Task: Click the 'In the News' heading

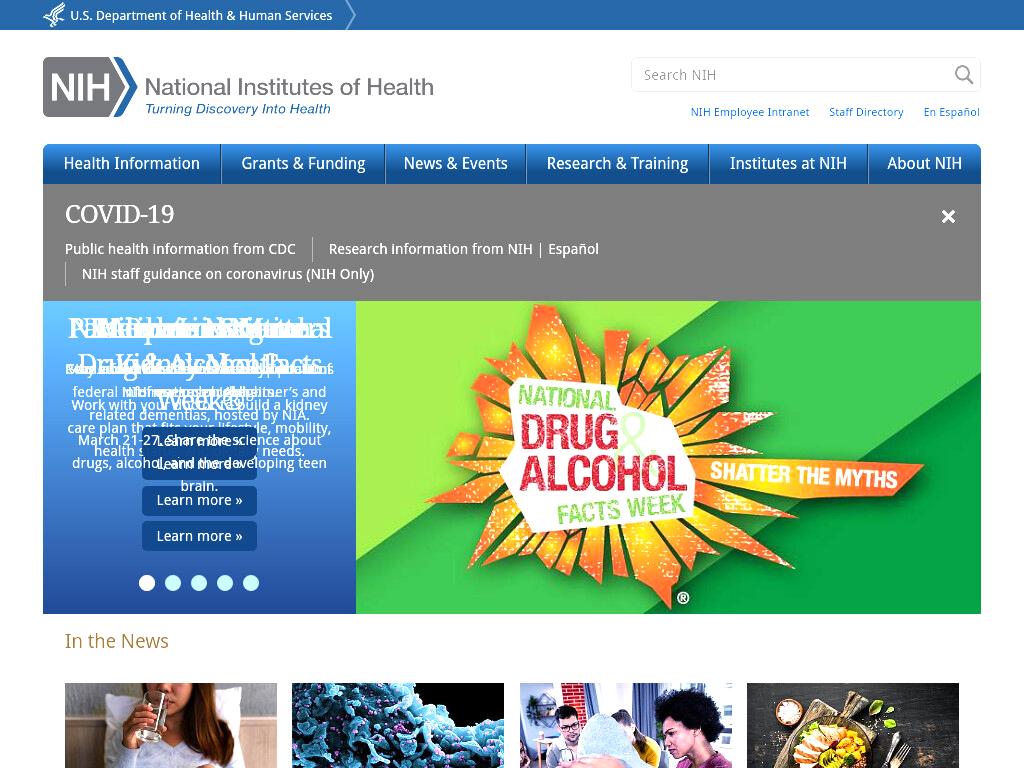Action: pyautogui.click(x=117, y=641)
